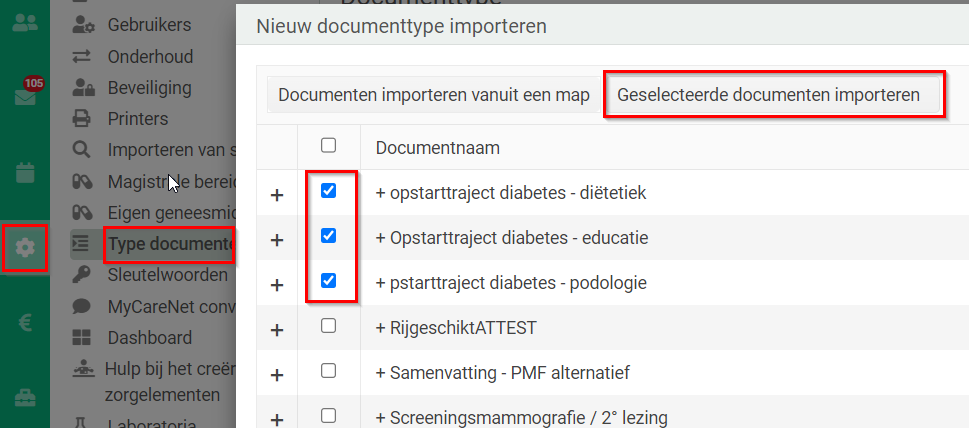This screenshot has width=969, height=428.
Task: Expand the RijgeschiktATTEST row plus sign
Action: tap(277, 330)
